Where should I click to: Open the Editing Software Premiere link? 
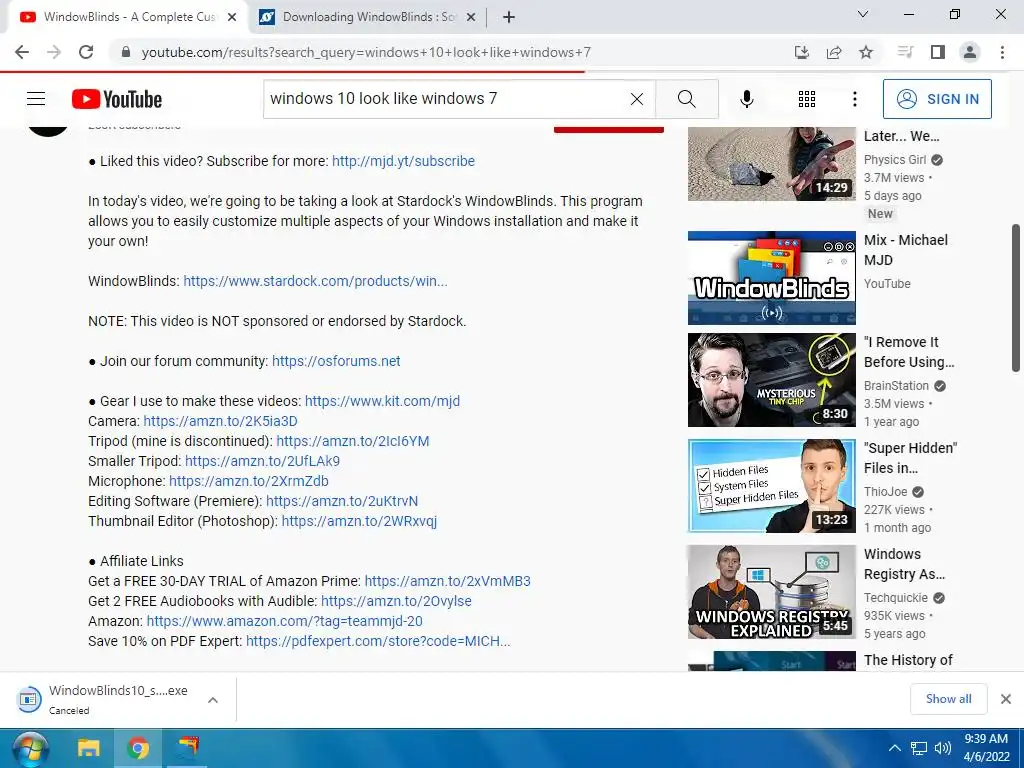(342, 502)
